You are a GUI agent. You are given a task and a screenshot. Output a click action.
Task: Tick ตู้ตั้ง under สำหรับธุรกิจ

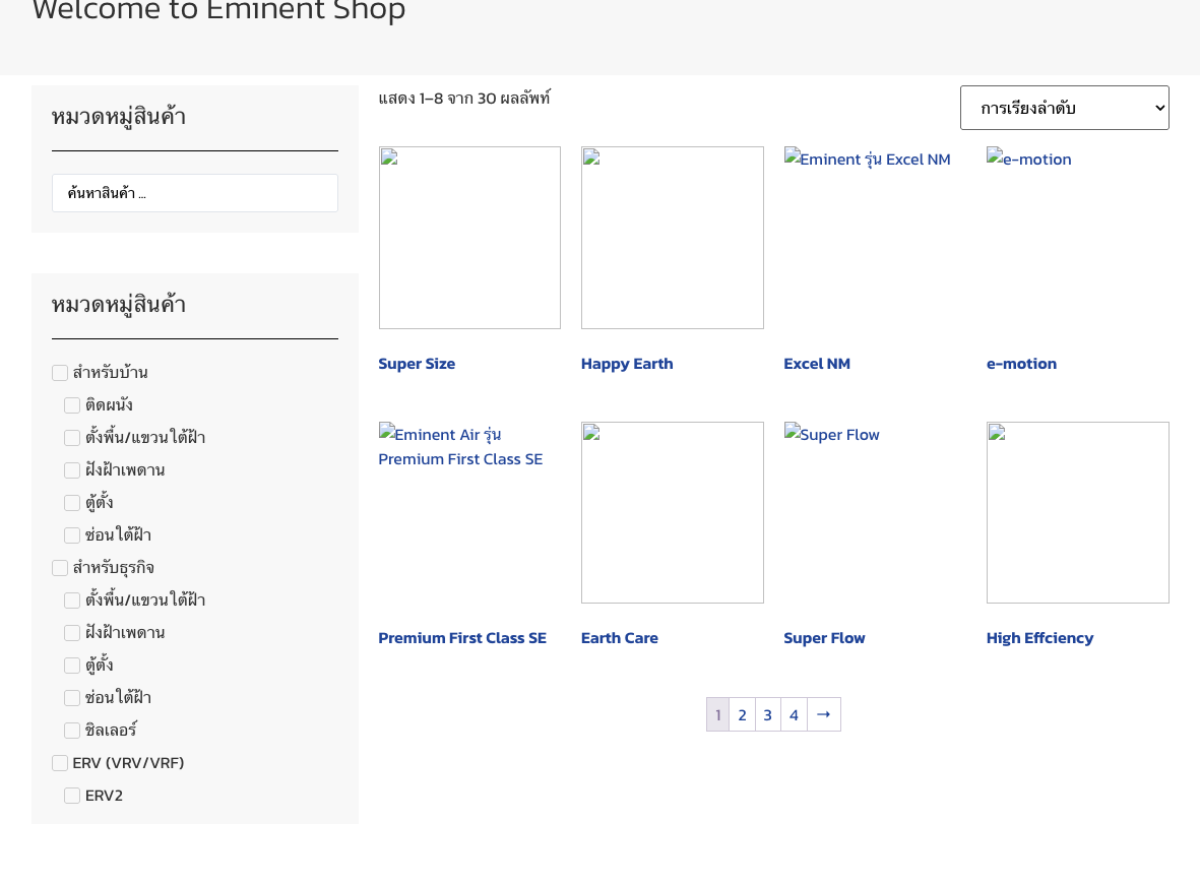[72, 665]
